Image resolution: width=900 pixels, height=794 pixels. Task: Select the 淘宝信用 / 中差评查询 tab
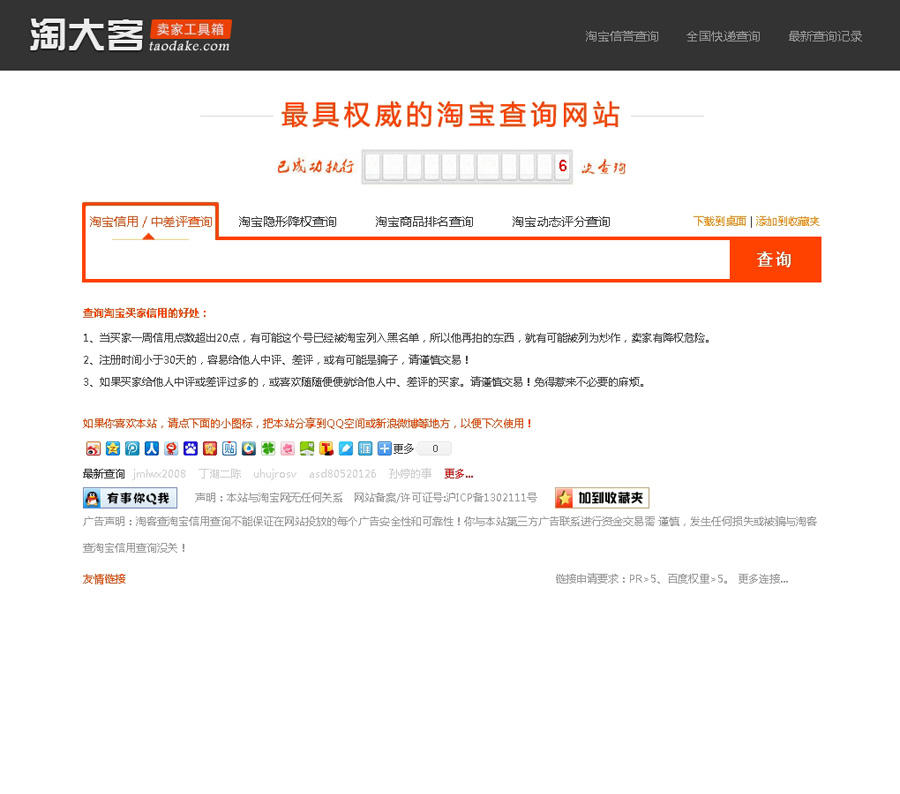coord(150,222)
